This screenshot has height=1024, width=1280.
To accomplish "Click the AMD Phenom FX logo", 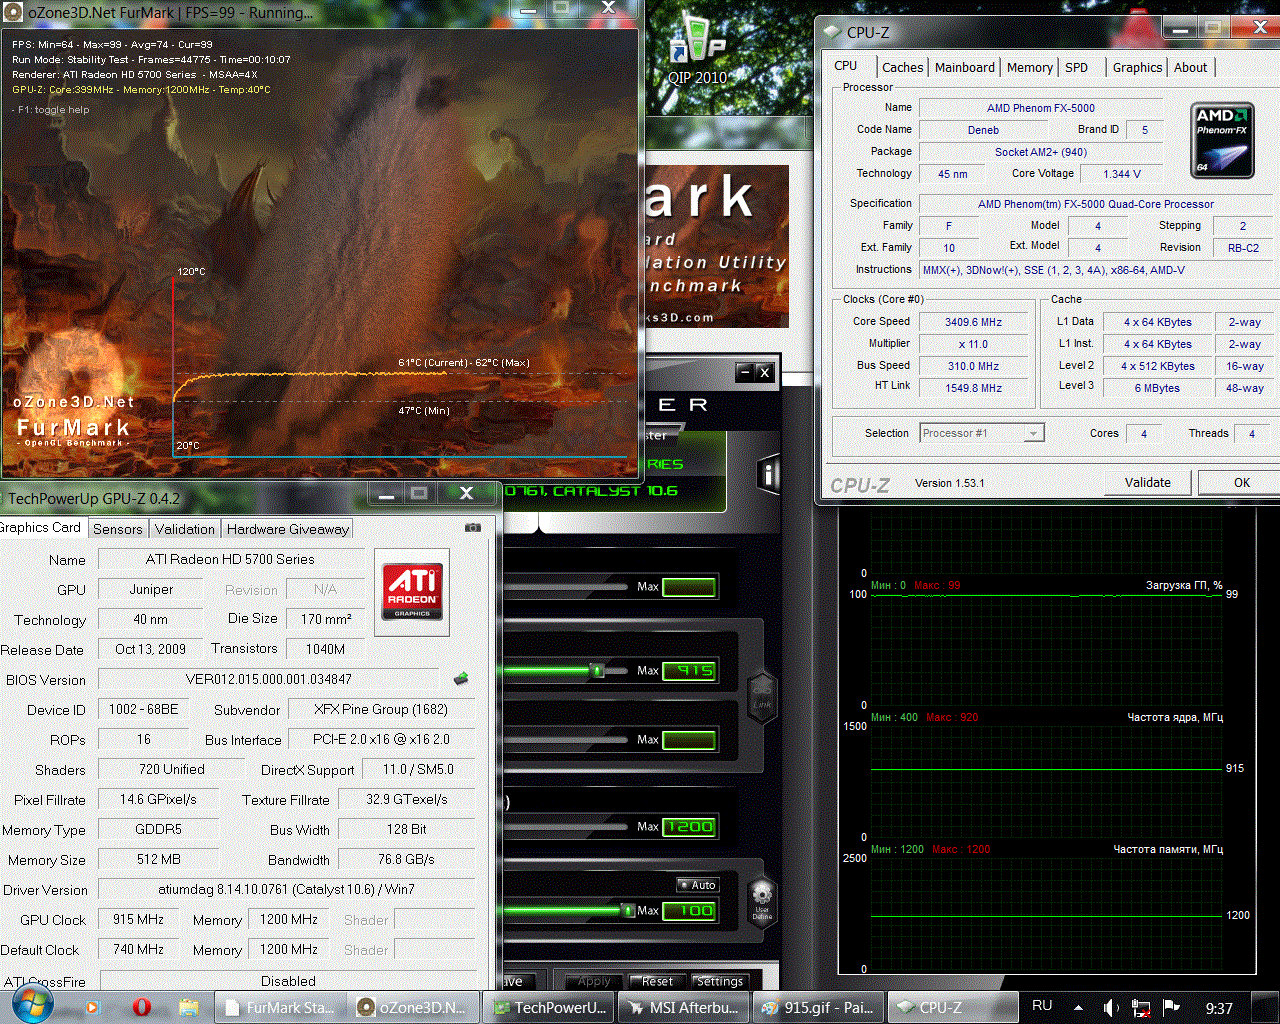I will (x=1222, y=140).
